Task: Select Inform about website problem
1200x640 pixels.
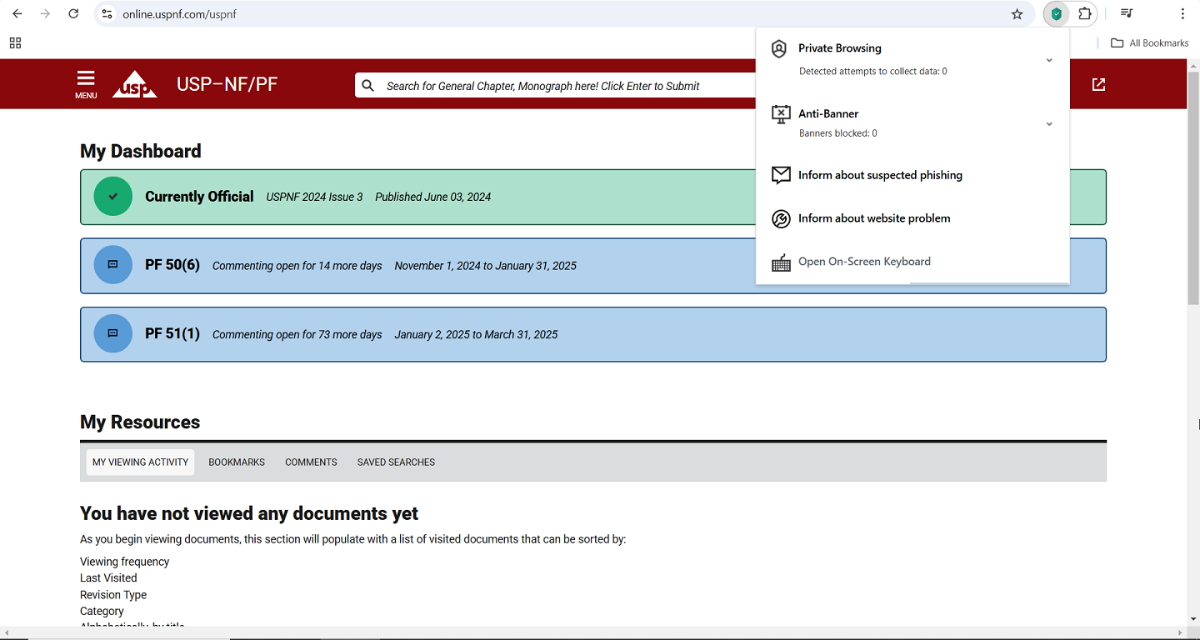Action: pyautogui.click(x=874, y=218)
